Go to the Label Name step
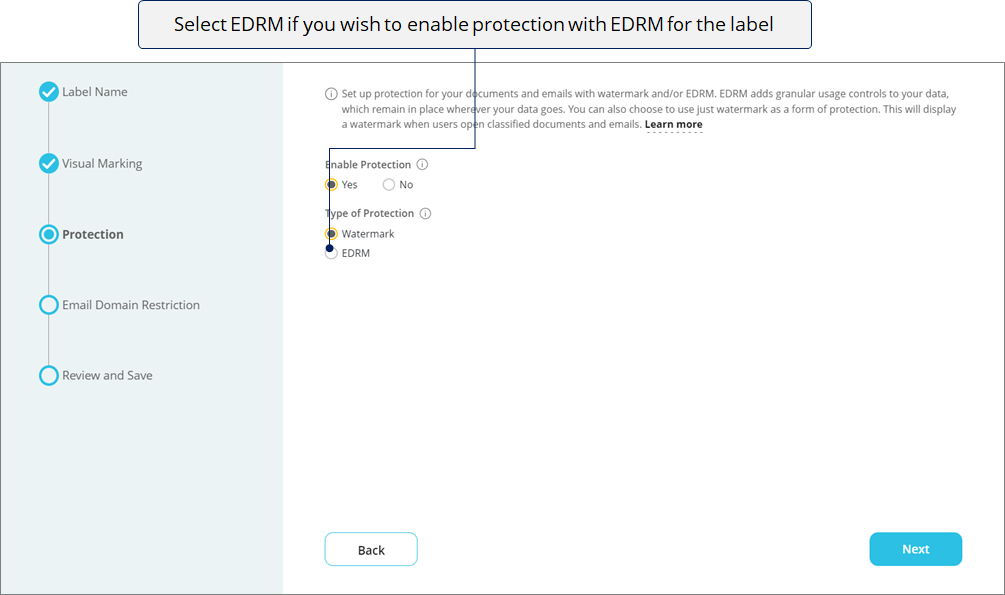The height and width of the screenshot is (595, 1005). [x=95, y=92]
